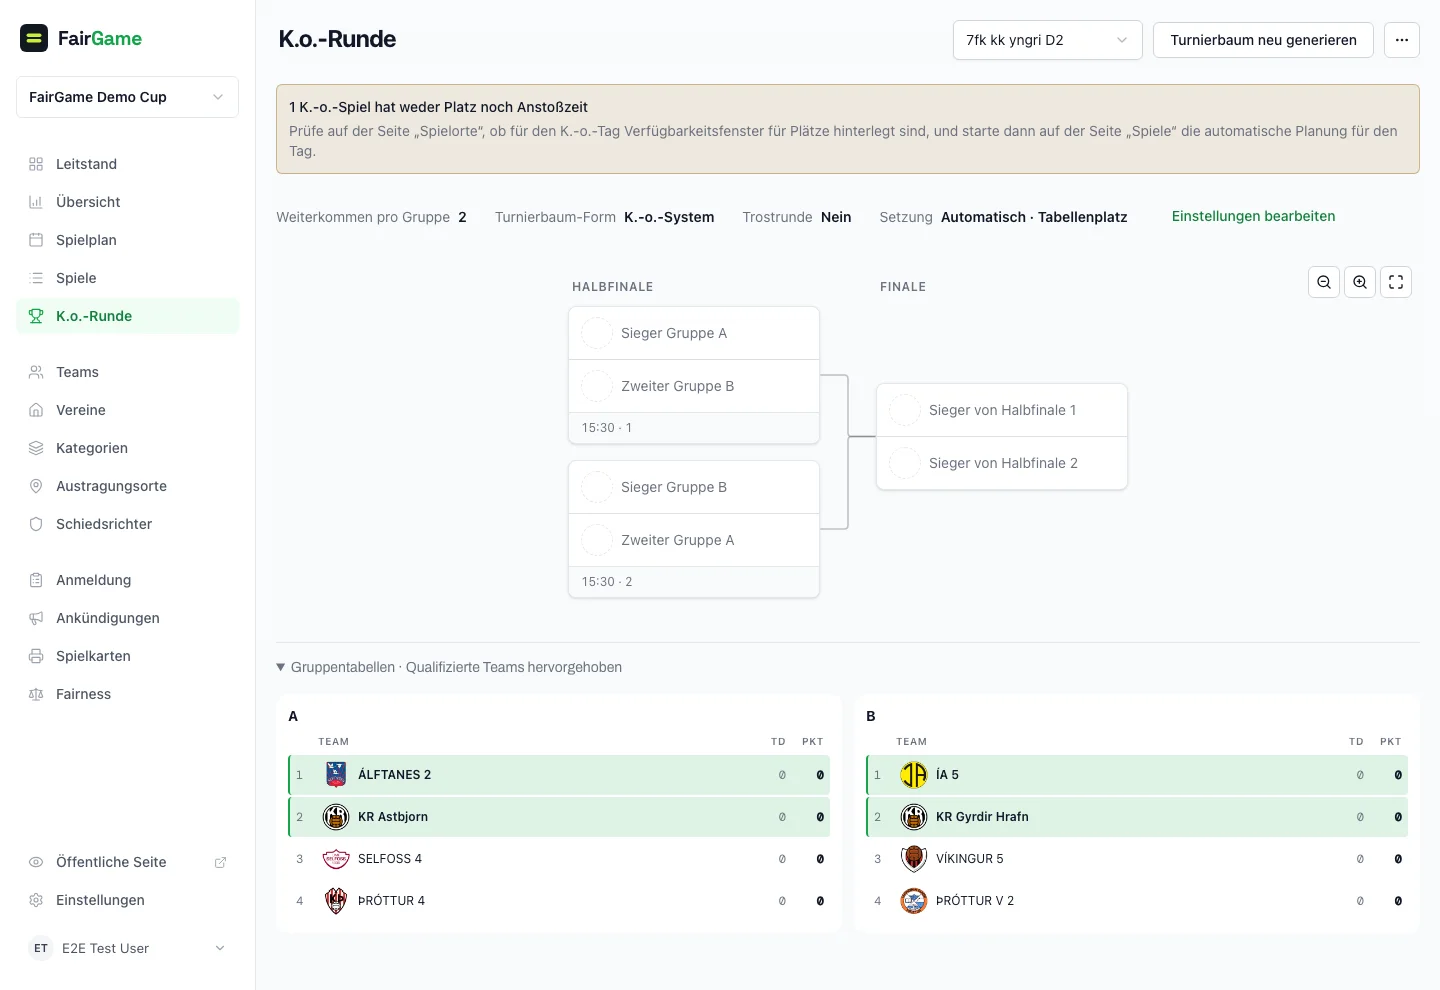Open the three-dot more options menu

(1402, 40)
